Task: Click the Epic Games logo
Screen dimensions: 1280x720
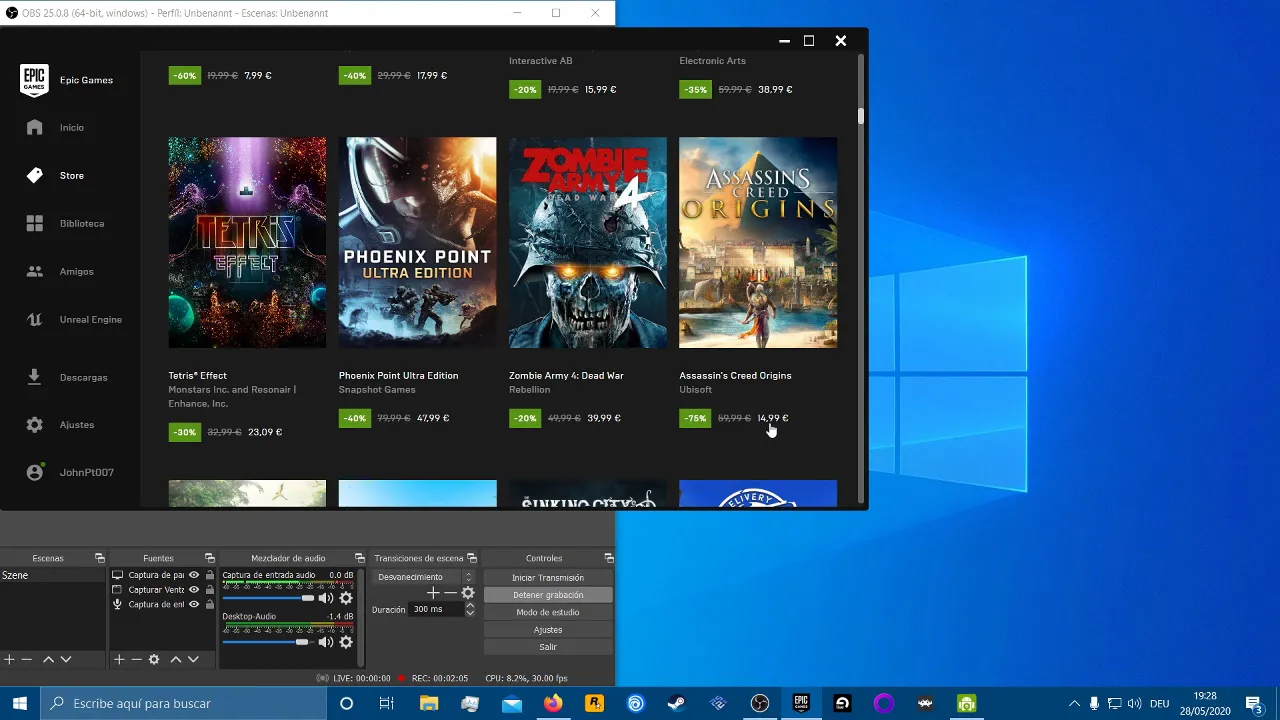Action: coord(34,80)
